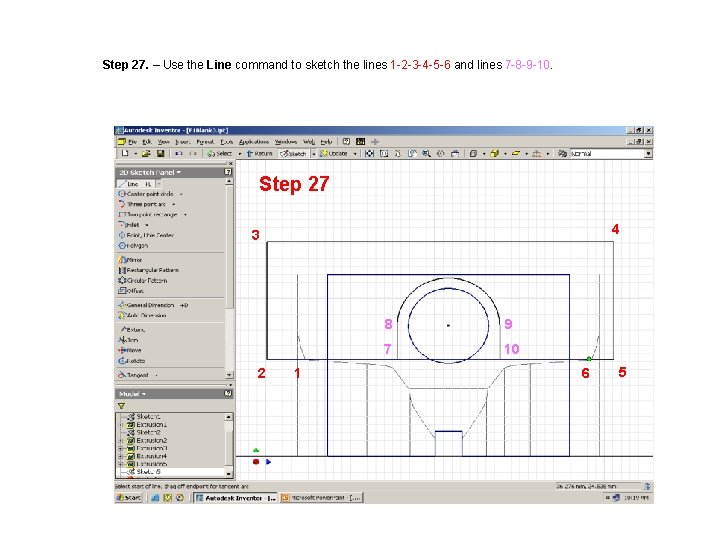This screenshot has height=540, width=720.
Task: Click the Auto Dimension tool
Action: [x=142, y=315]
